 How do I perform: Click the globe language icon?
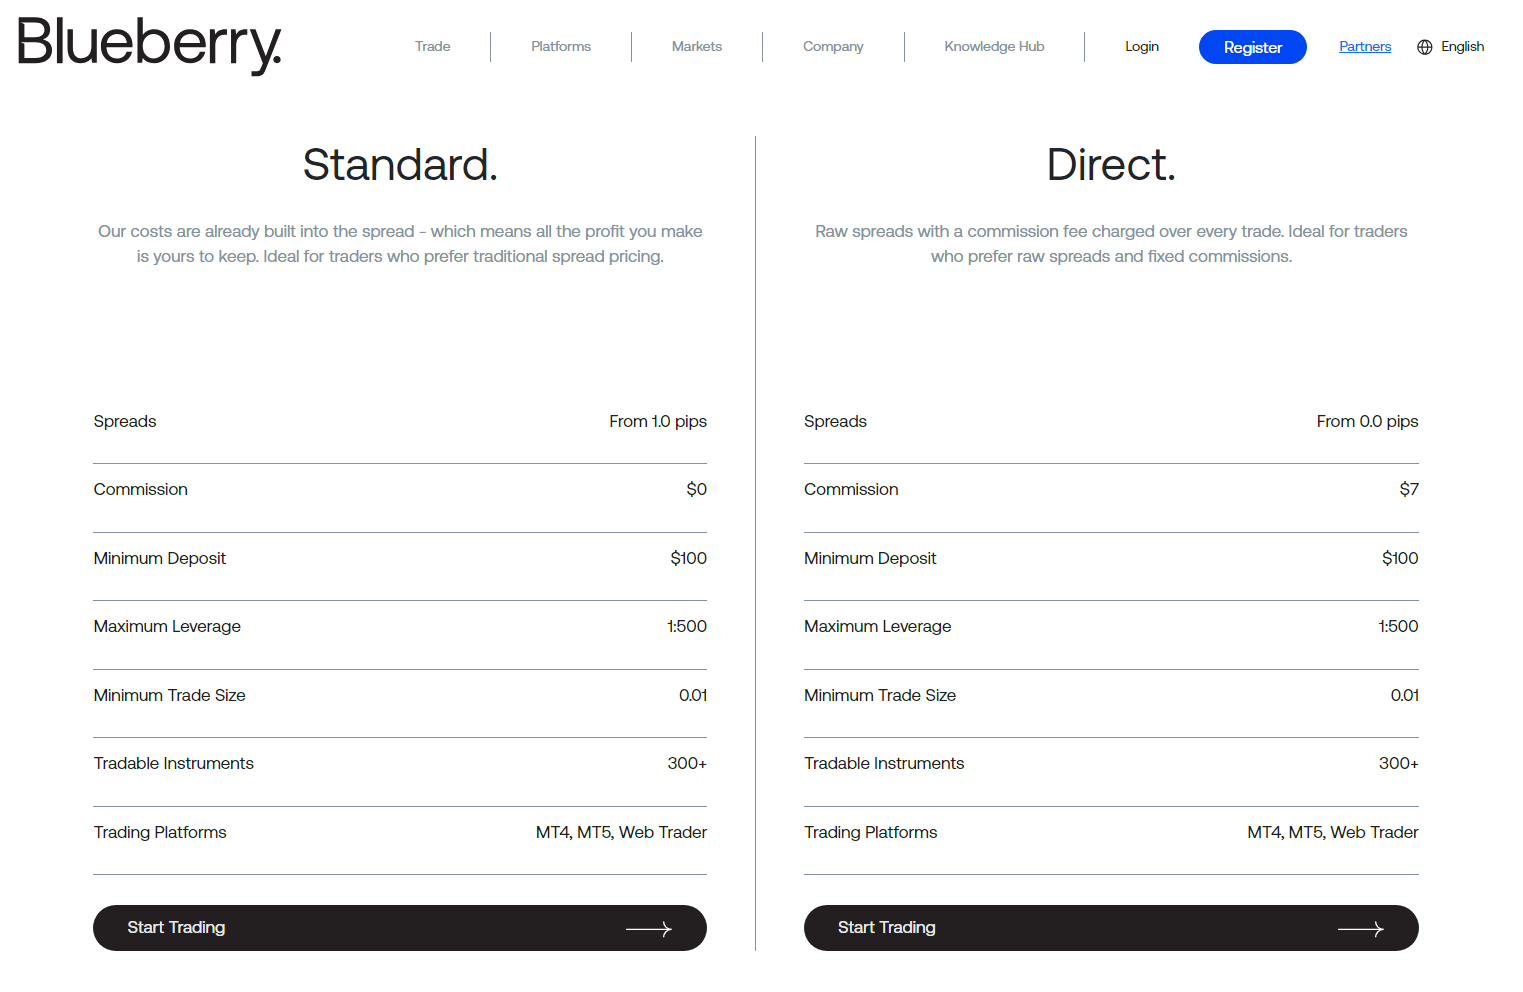pyautogui.click(x=1425, y=47)
